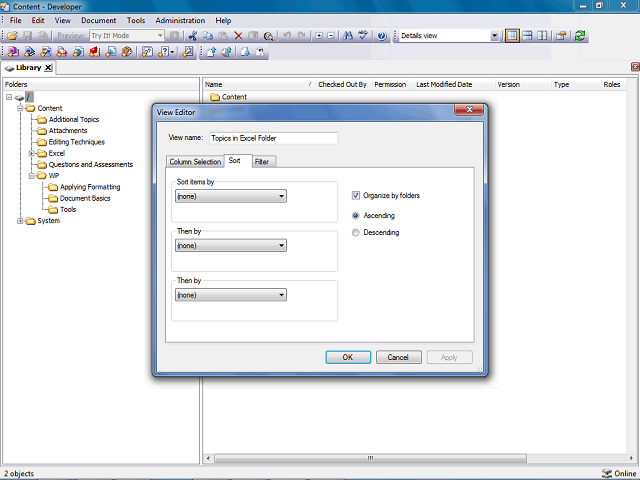Open the Tools menu

tap(136, 20)
